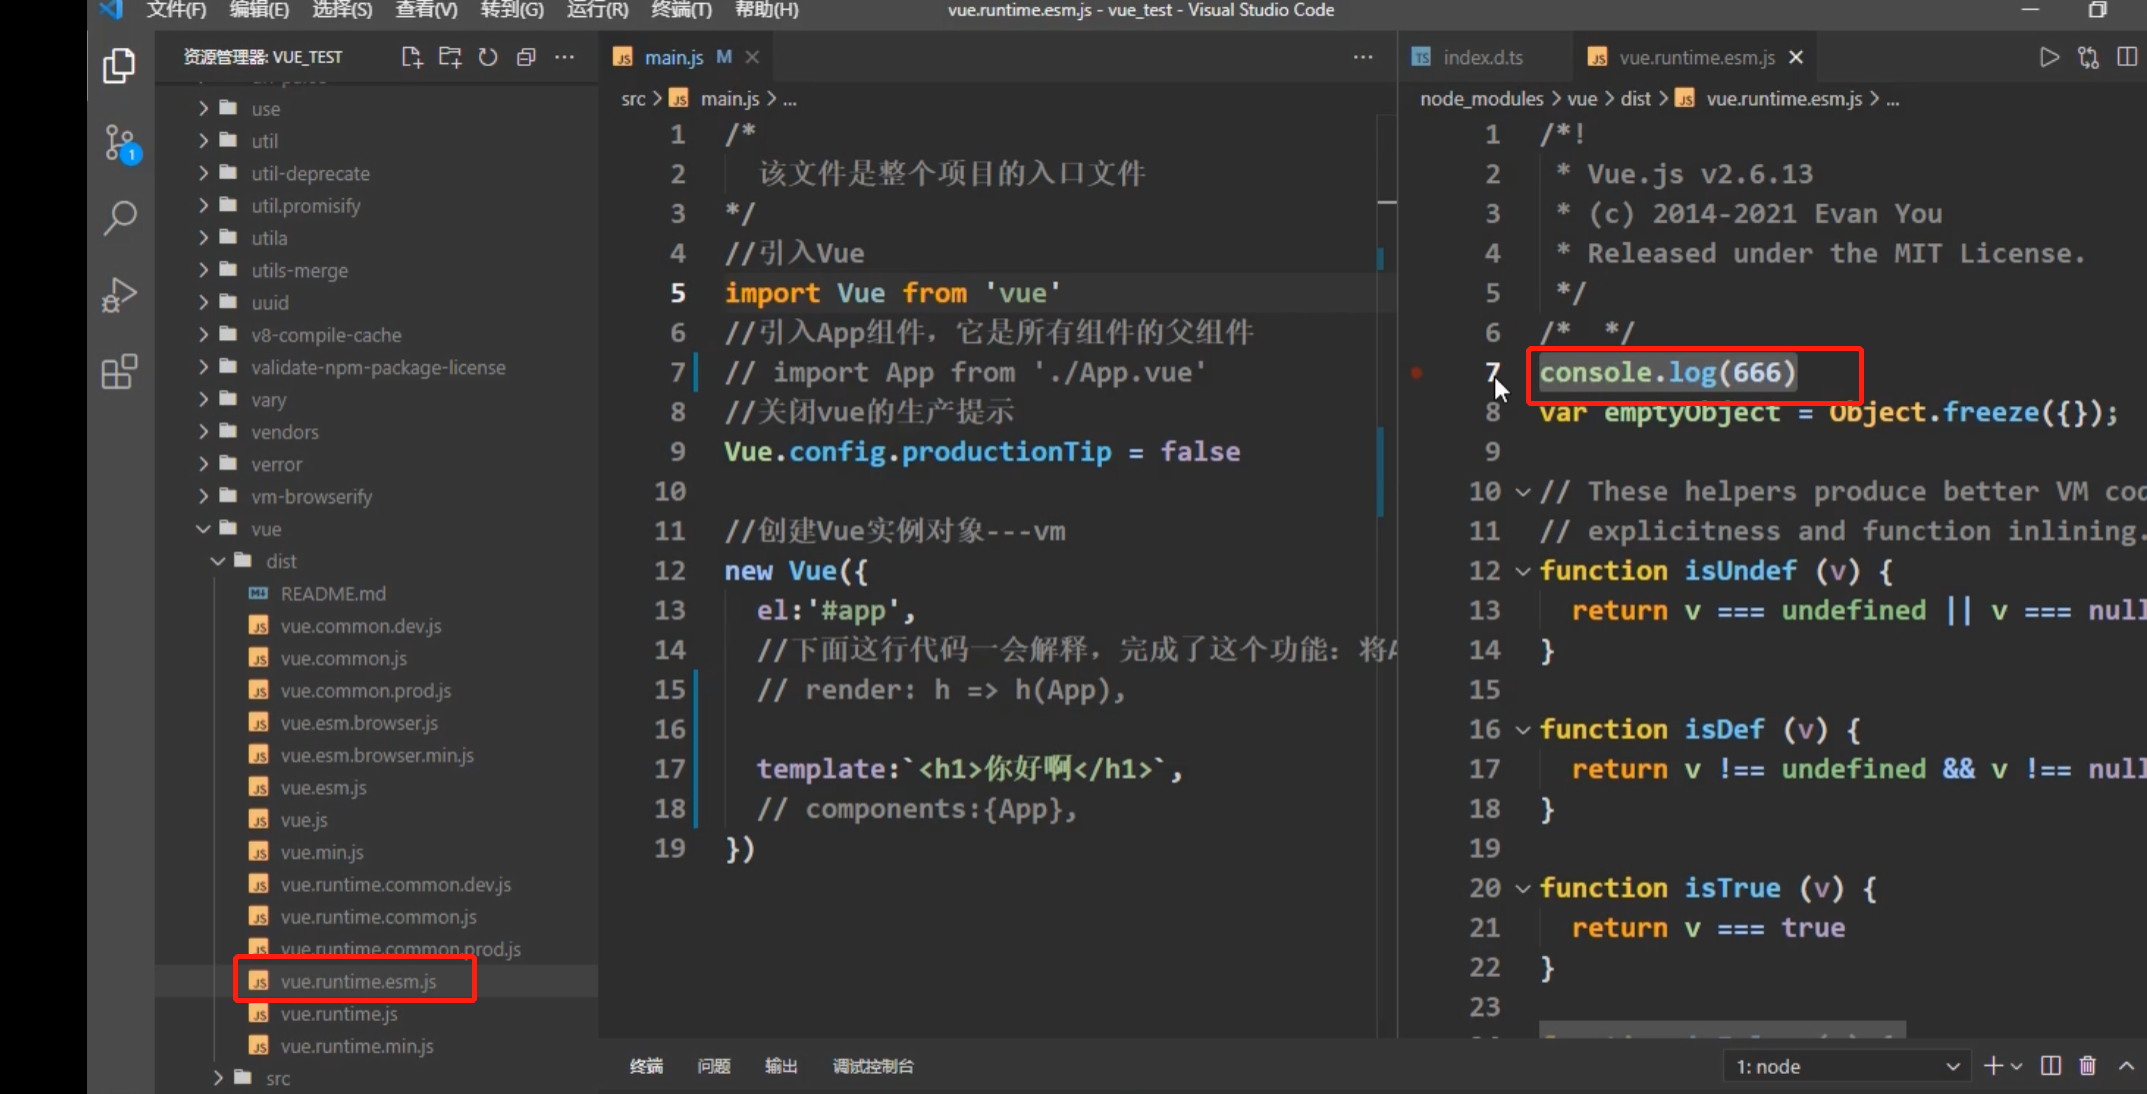Image resolution: width=2147 pixels, height=1094 pixels.
Task: Run the active file with play icon
Action: [x=2049, y=58]
